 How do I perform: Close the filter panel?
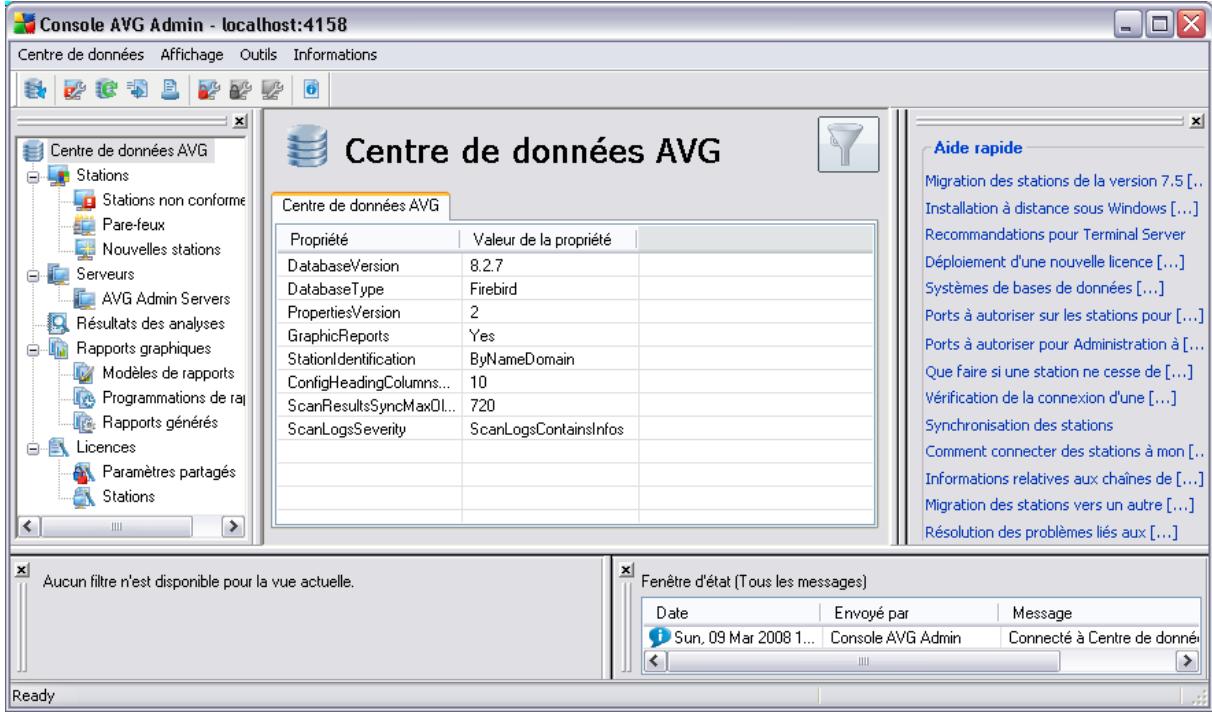(20, 568)
